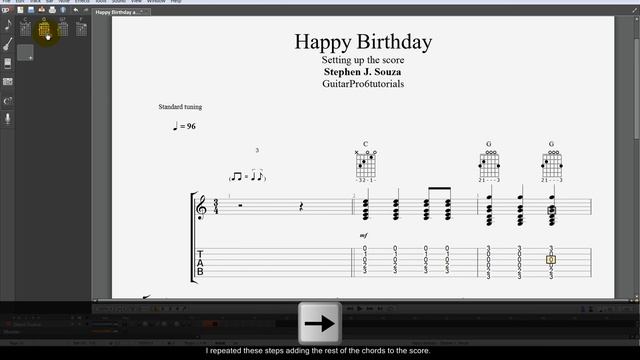This screenshot has height=360, width=640.
Task: Add a new chord with the plus tile
Action: (25, 53)
